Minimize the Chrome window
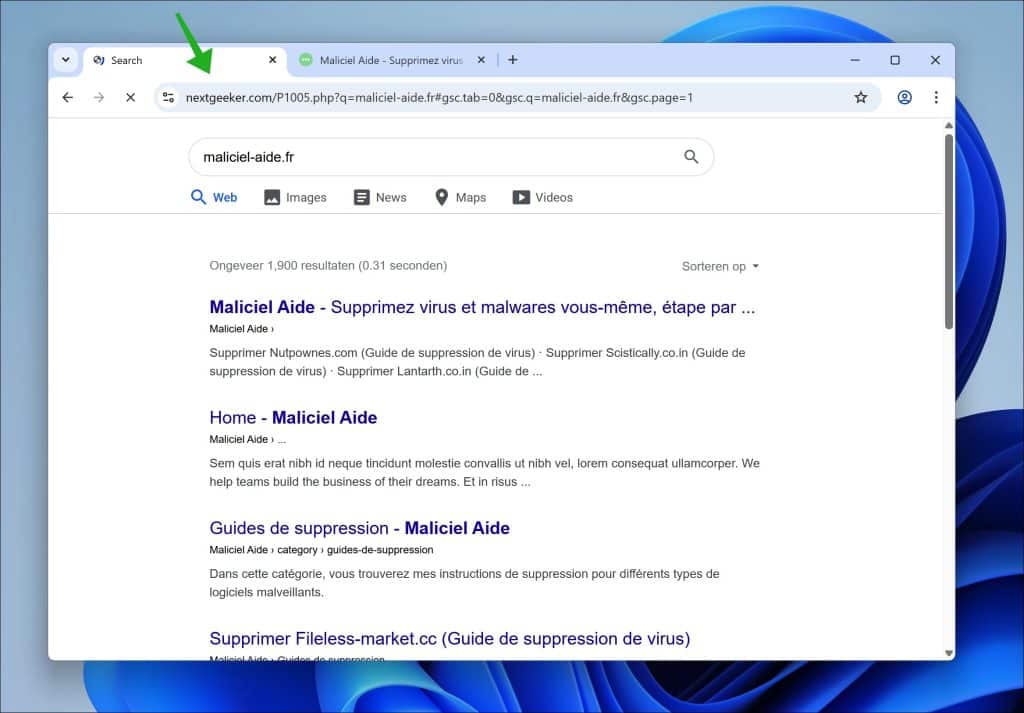The width and height of the screenshot is (1024, 713). (x=855, y=60)
